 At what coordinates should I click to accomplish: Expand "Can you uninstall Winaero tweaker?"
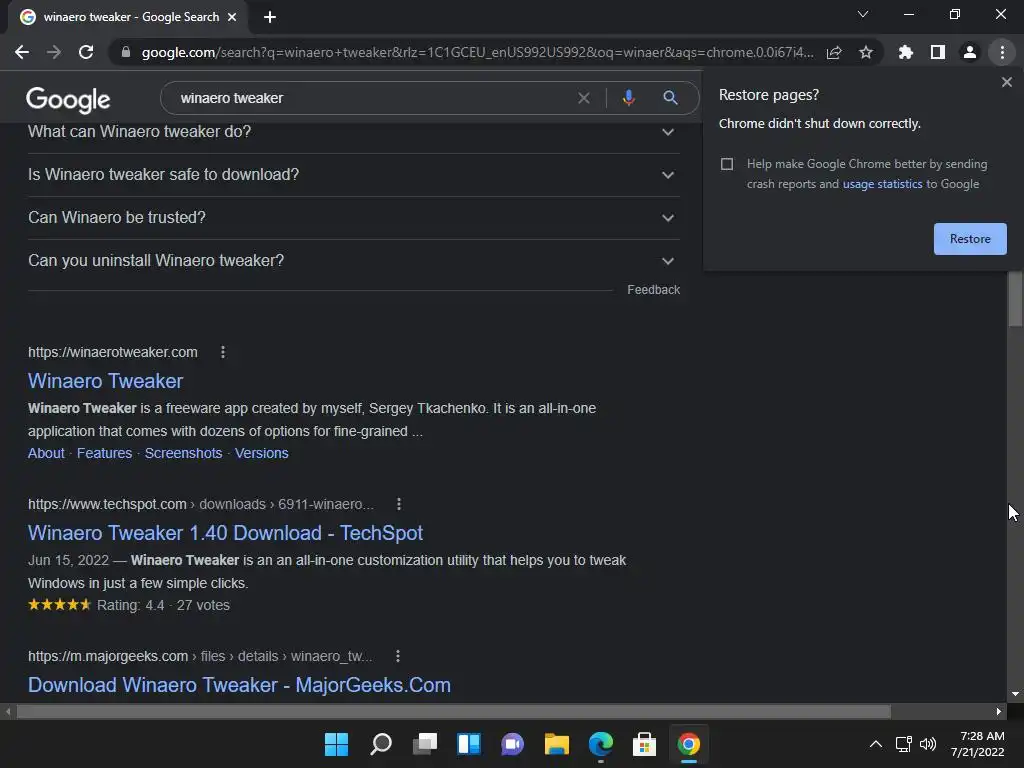coord(353,261)
